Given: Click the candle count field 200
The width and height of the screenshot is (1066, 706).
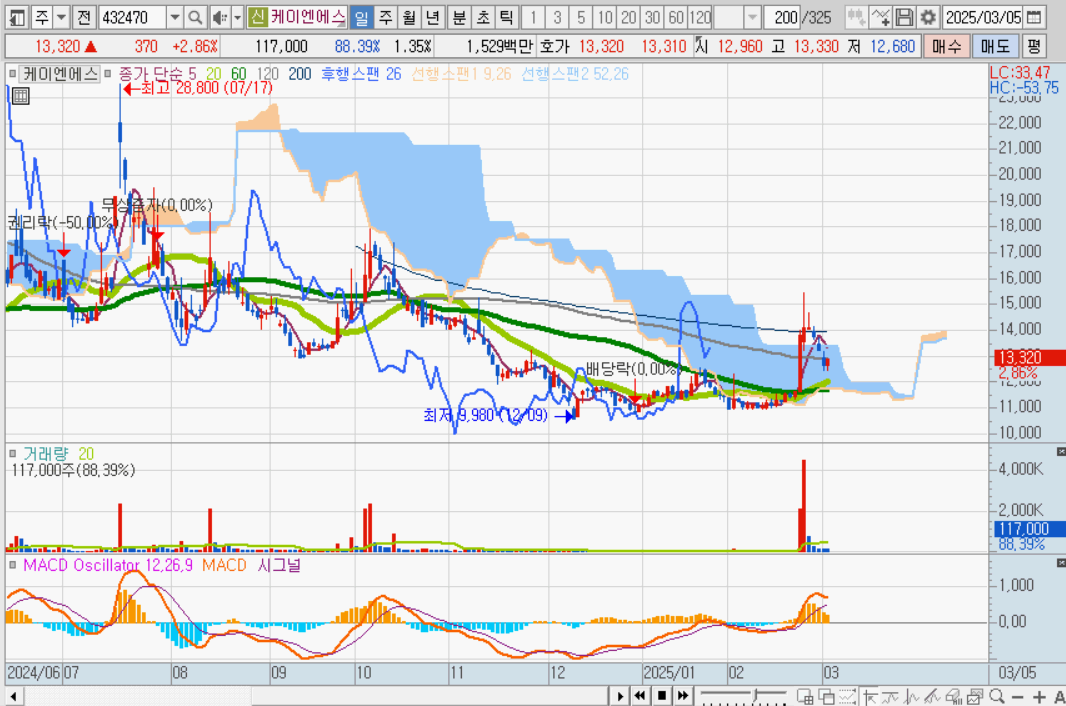Looking at the screenshot, I should tap(782, 17).
